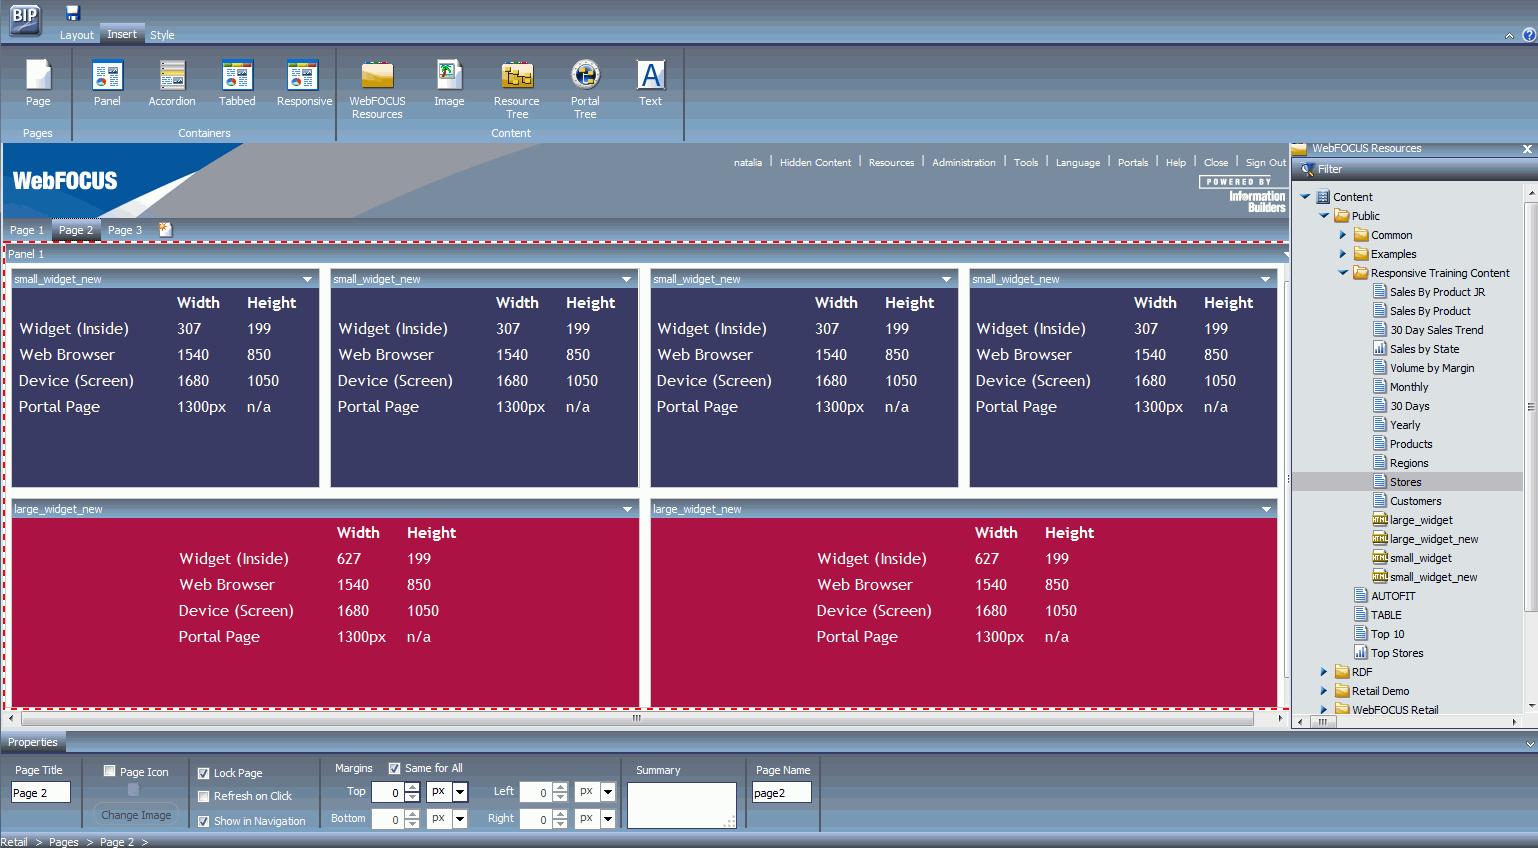Open the Hidden Content link
Image resolution: width=1538 pixels, height=848 pixels.
pos(815,162)
